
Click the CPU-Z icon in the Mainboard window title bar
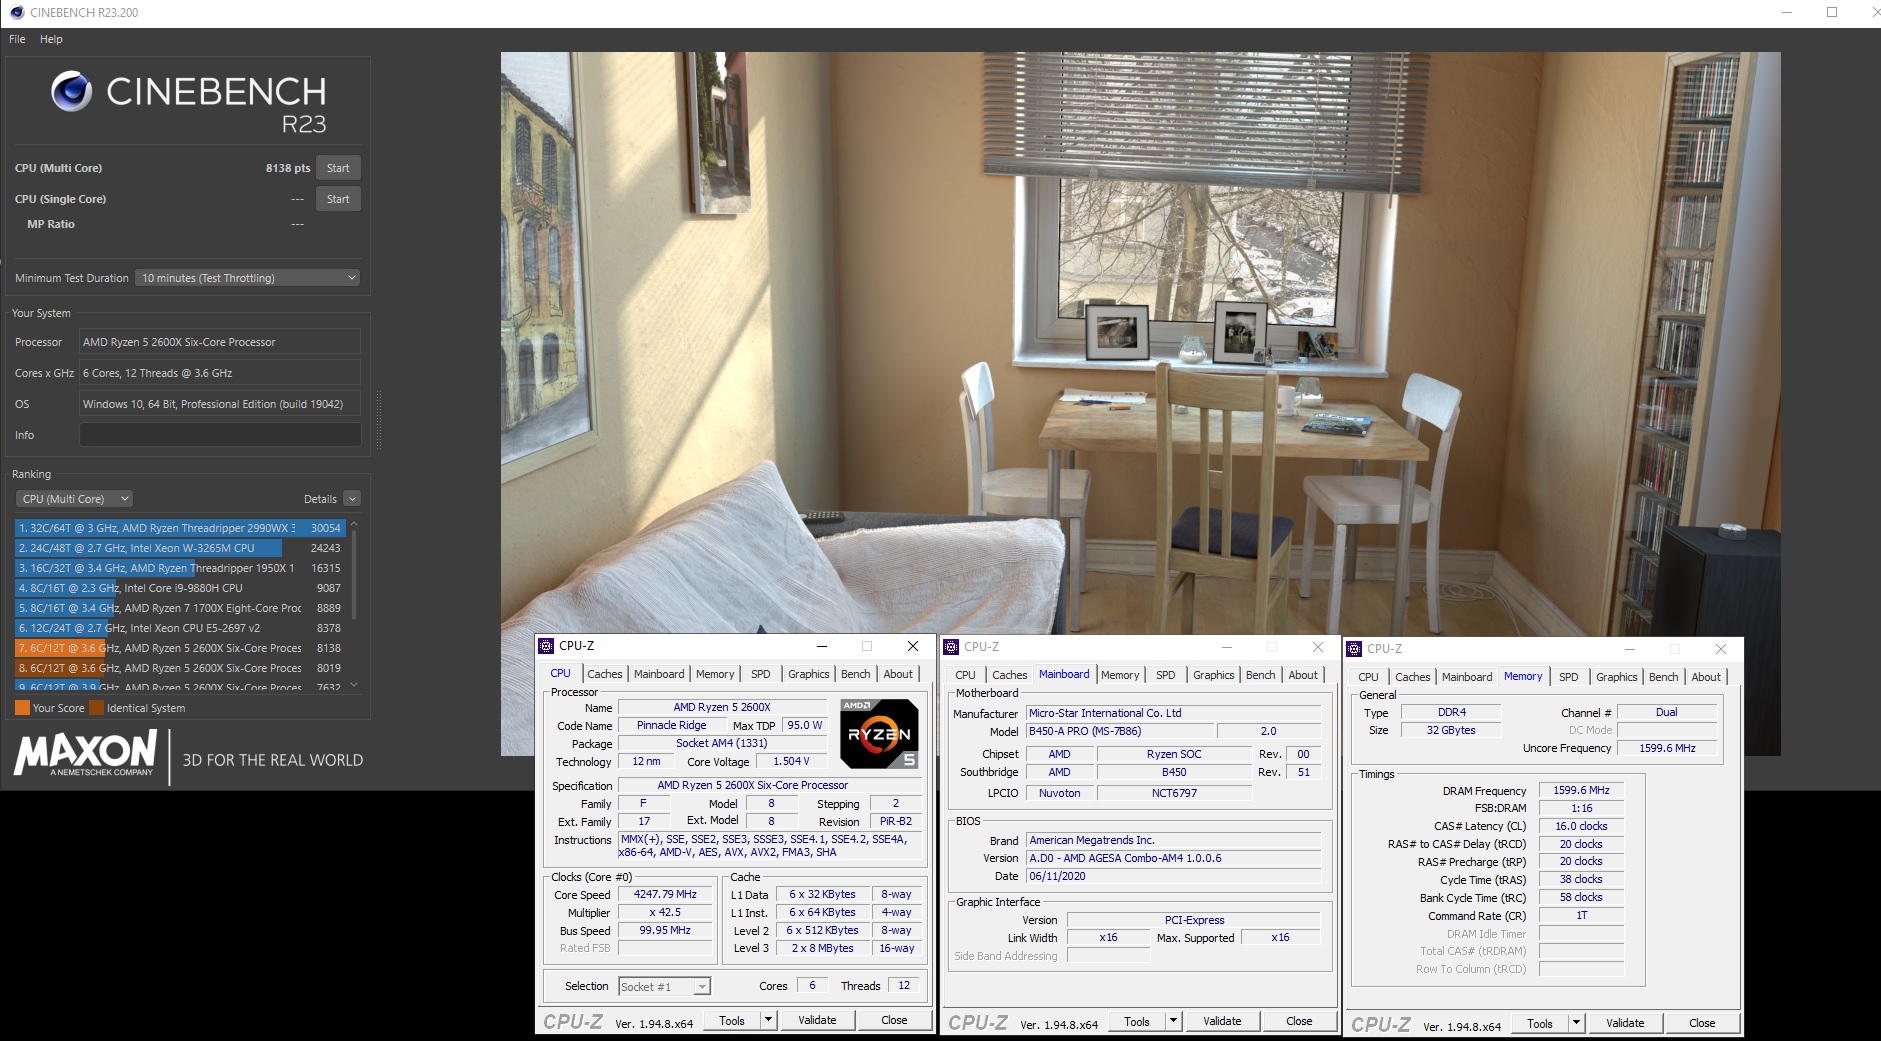pos(951,647)
